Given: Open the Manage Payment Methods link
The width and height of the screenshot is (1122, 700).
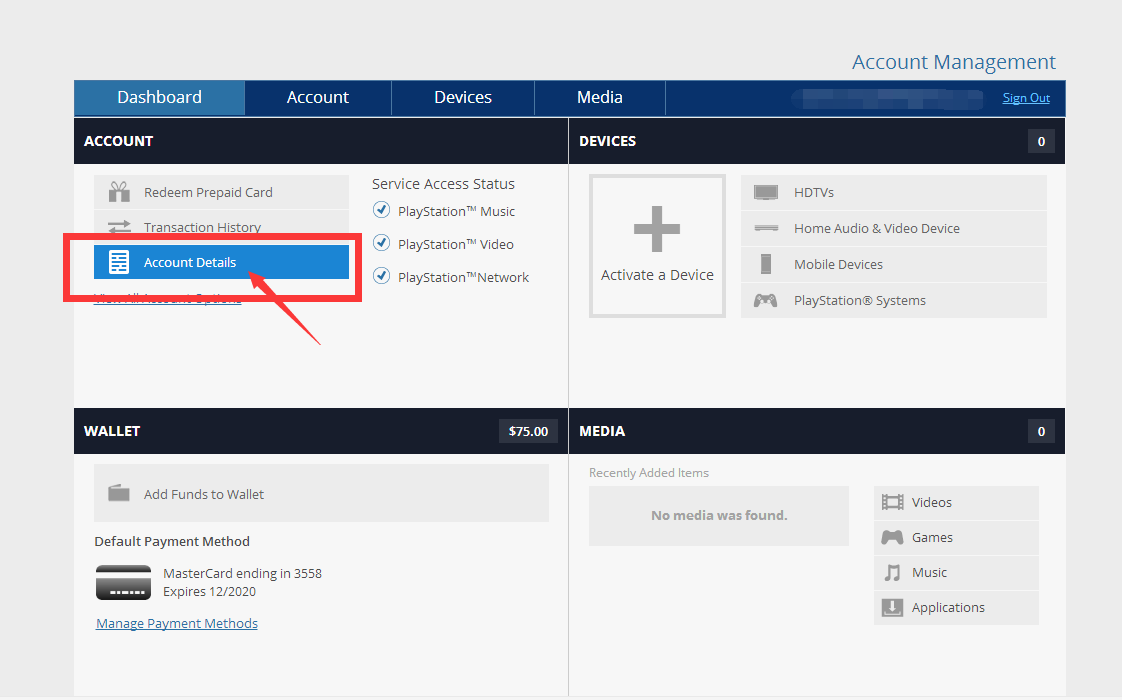Looking at the screenshot, I should pyautogui.click(x=177, y=623).
